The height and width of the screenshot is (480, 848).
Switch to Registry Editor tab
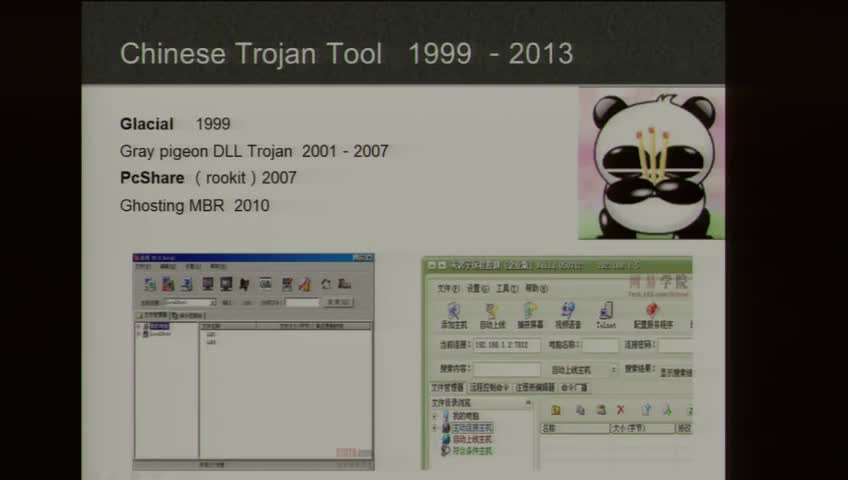[535, 388]
